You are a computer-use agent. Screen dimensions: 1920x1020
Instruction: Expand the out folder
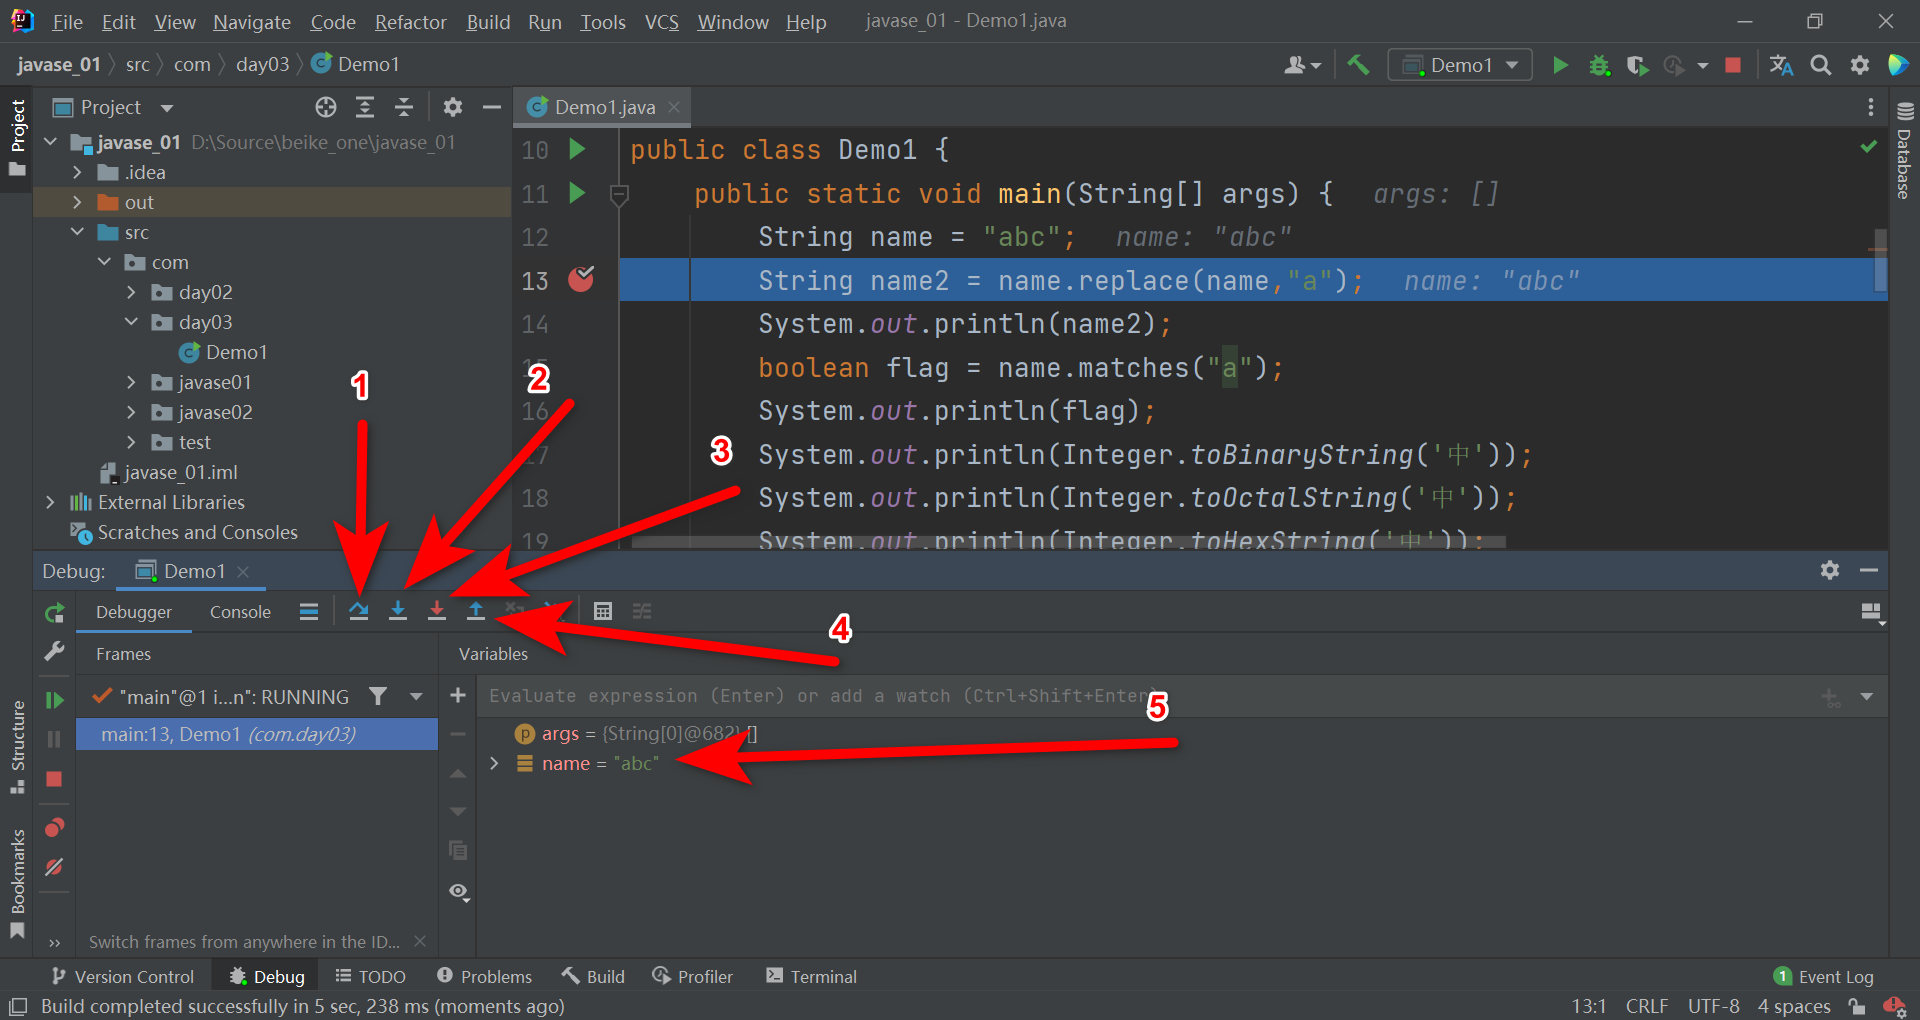coord(77,202)
